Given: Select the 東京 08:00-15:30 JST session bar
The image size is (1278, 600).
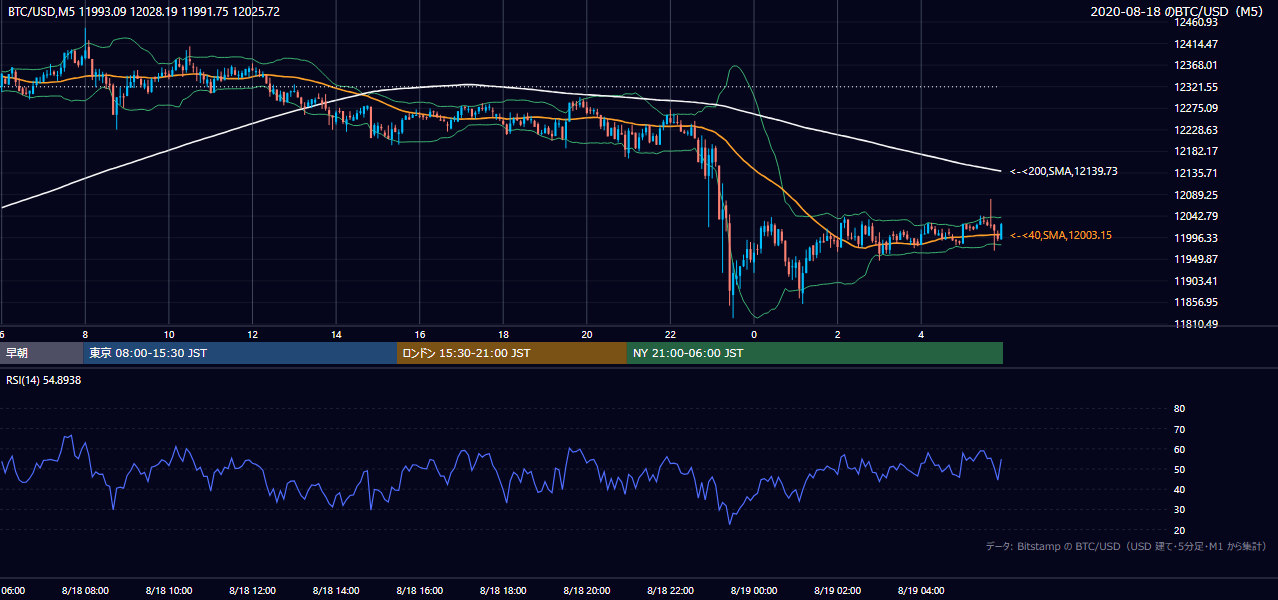Looking at the screenshot, I should pos(240,353).
